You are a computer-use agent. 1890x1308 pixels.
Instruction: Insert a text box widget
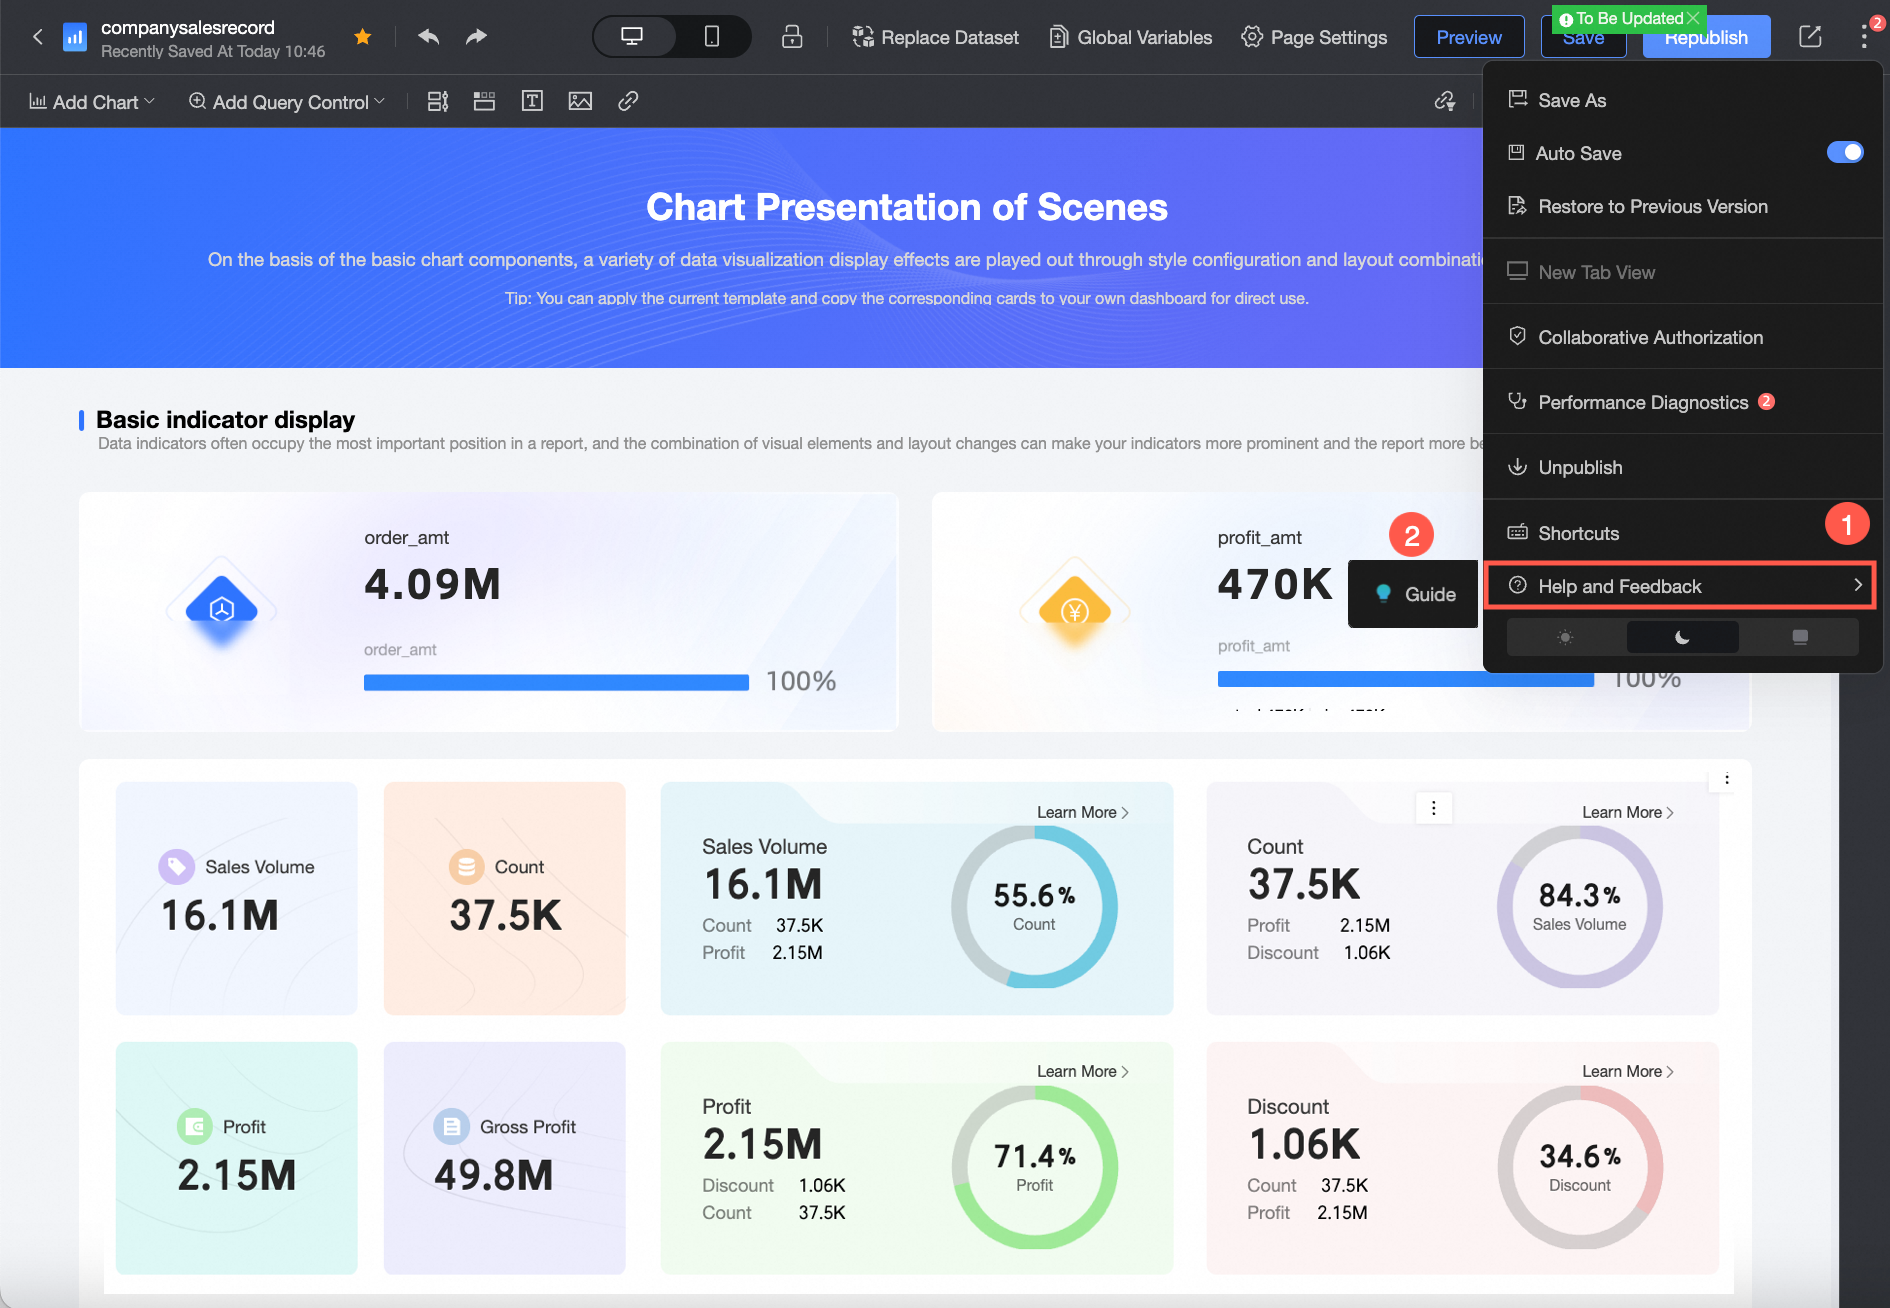532,101
